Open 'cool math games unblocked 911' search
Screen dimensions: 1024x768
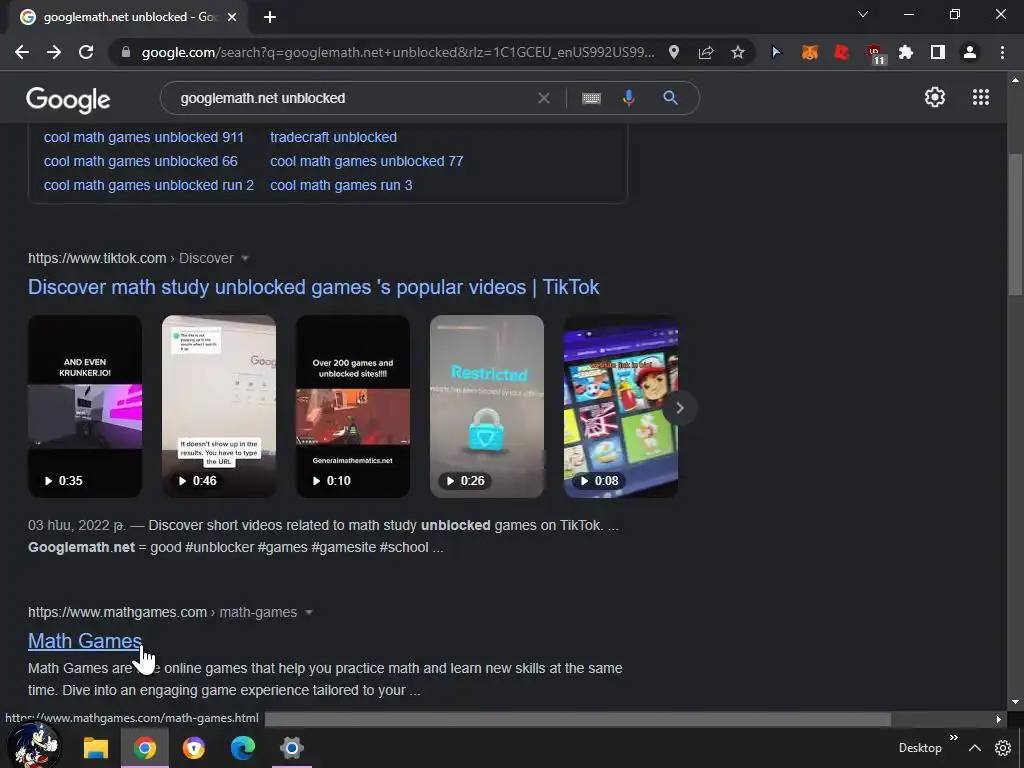coord(144,137)
